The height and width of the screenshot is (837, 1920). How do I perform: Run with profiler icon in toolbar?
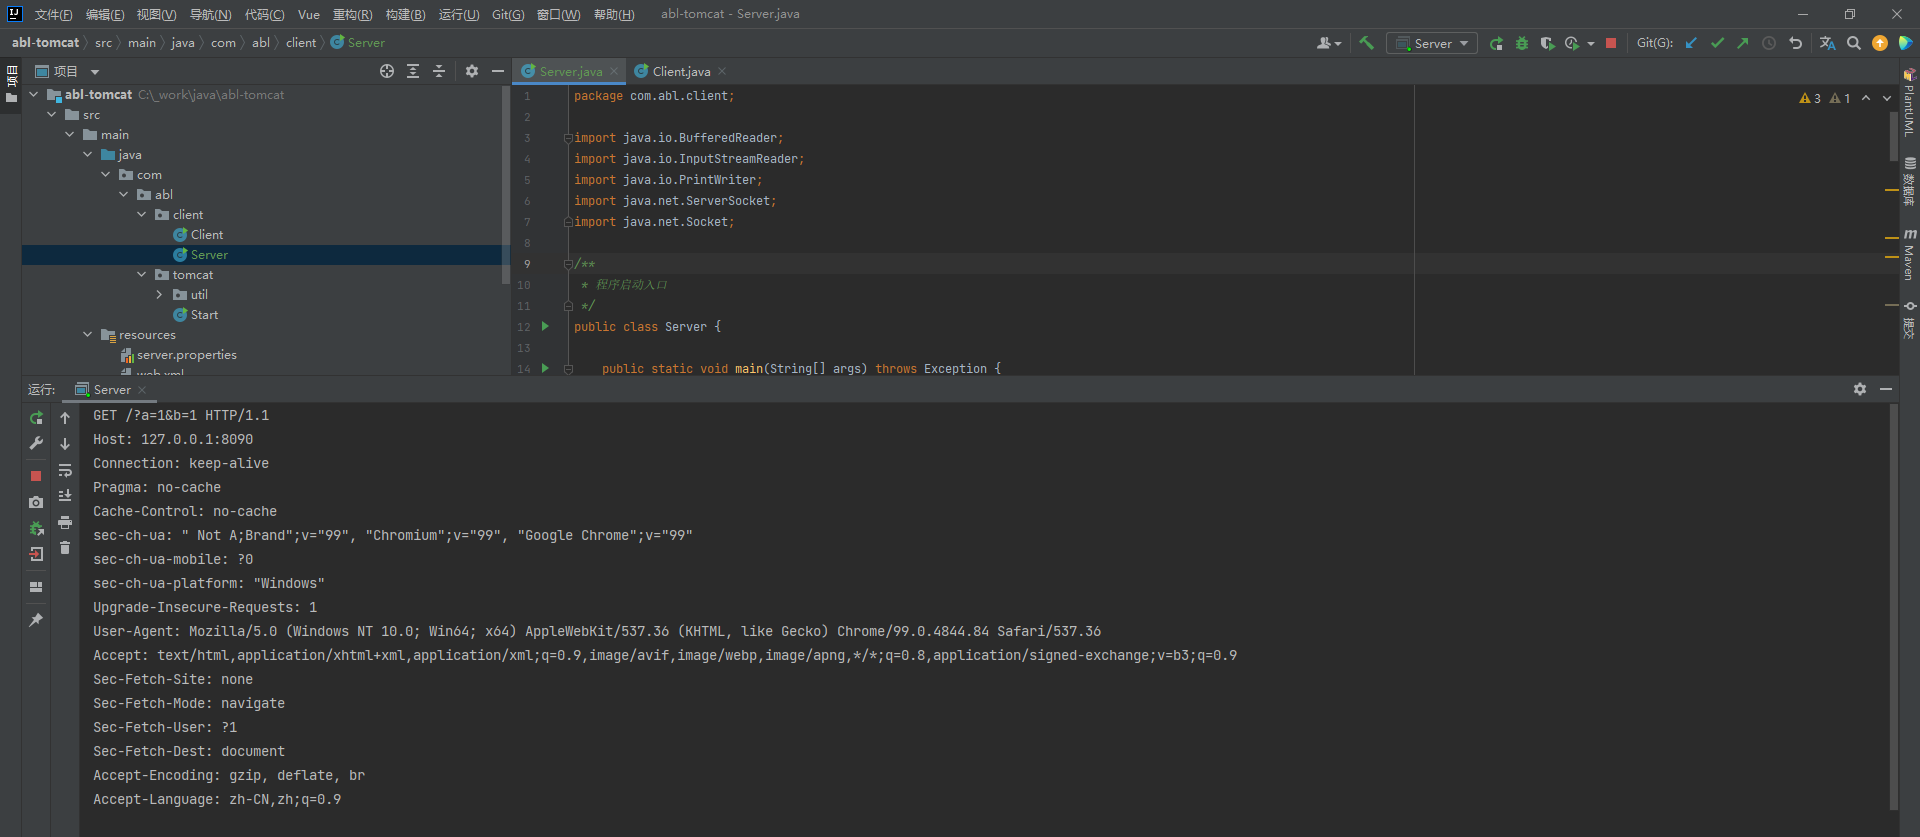pyautogui.click(x=1572, y=43)
